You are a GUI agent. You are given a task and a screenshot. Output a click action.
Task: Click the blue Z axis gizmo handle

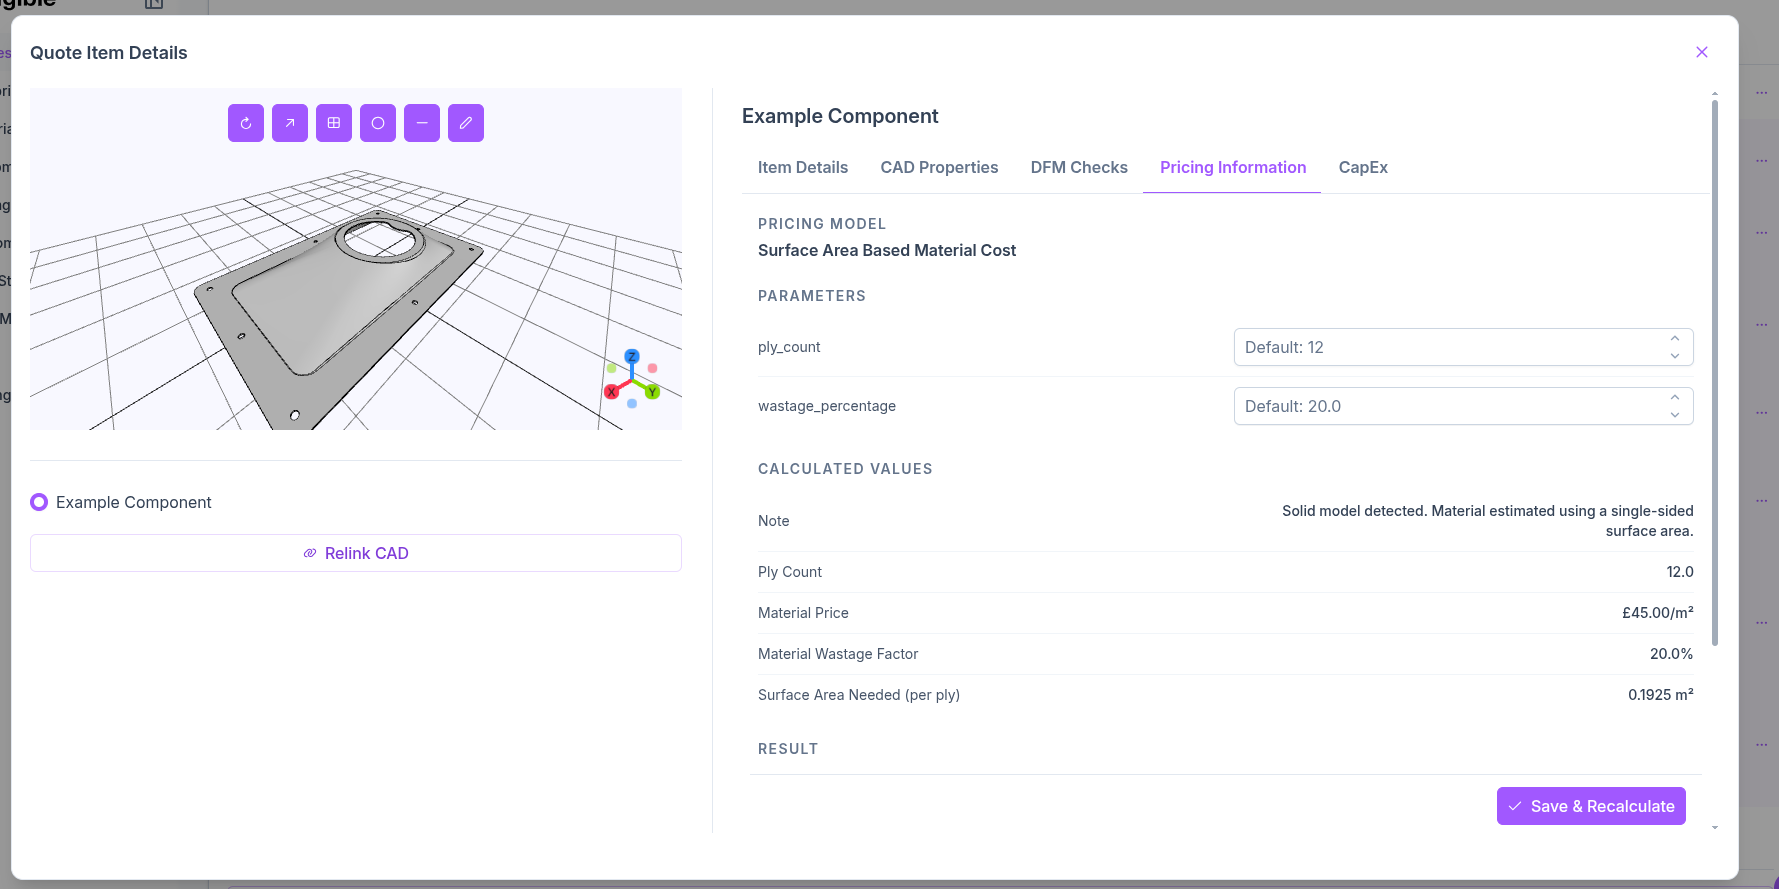point(632,357)
